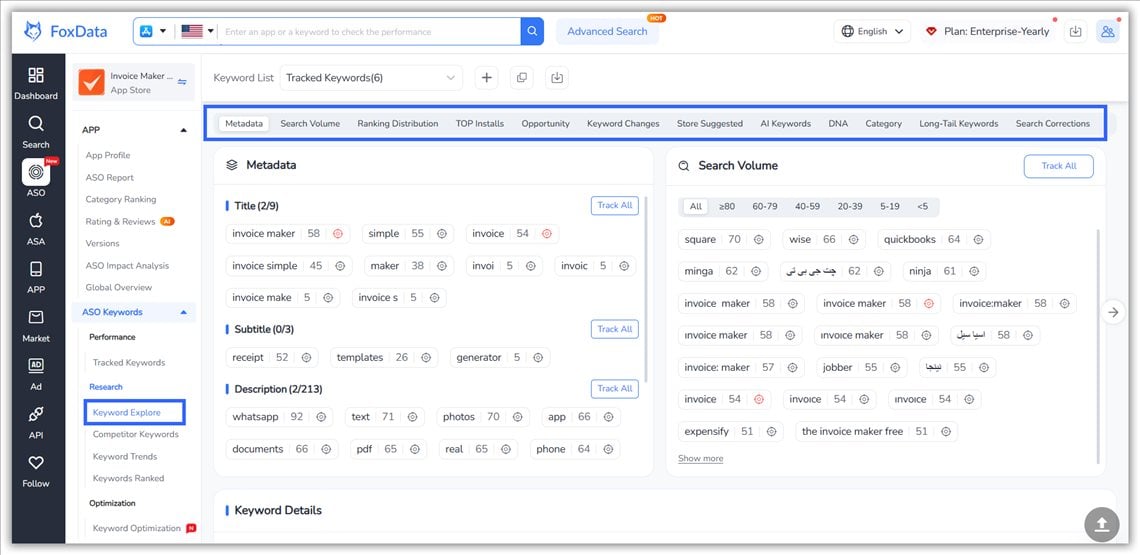Track the keyword expensify

(771, 431)
